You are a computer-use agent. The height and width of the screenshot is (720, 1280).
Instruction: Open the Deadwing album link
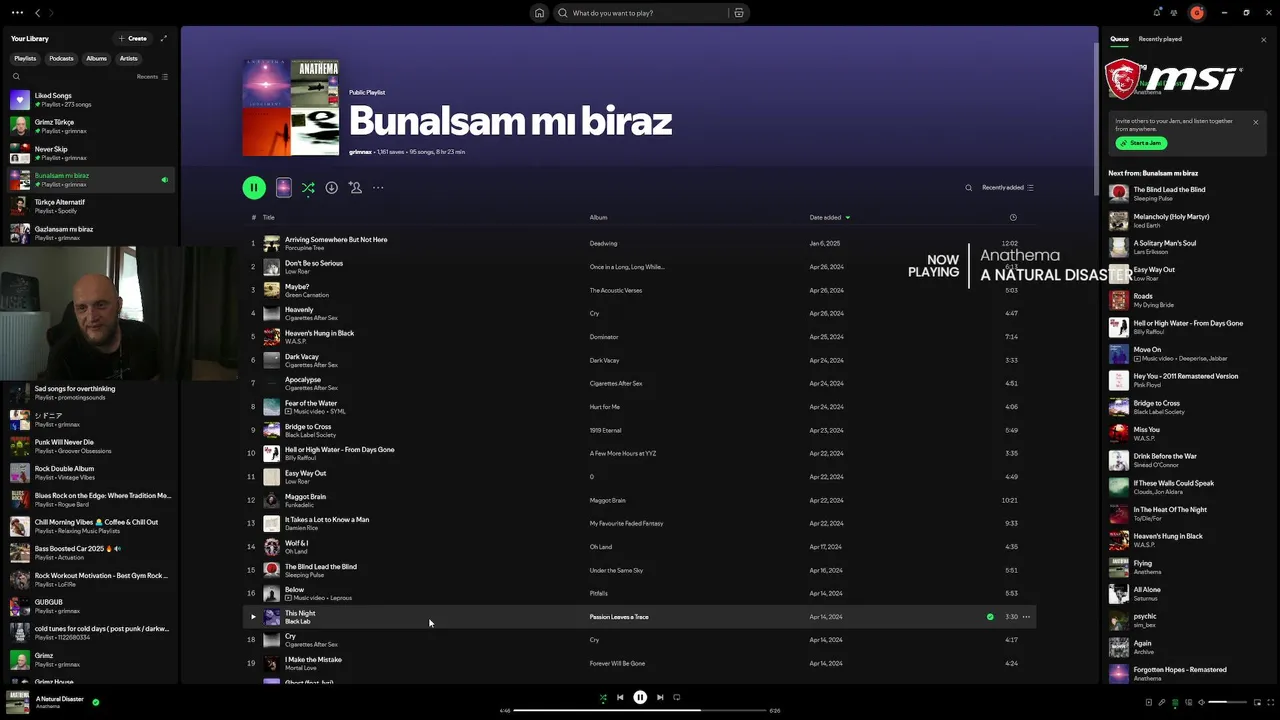click(x=603, y=243)
